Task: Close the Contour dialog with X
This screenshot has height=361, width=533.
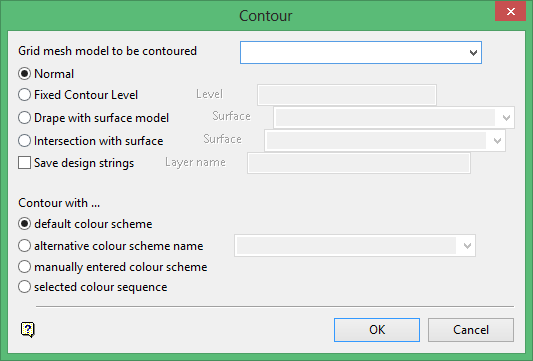Action: 510,12
